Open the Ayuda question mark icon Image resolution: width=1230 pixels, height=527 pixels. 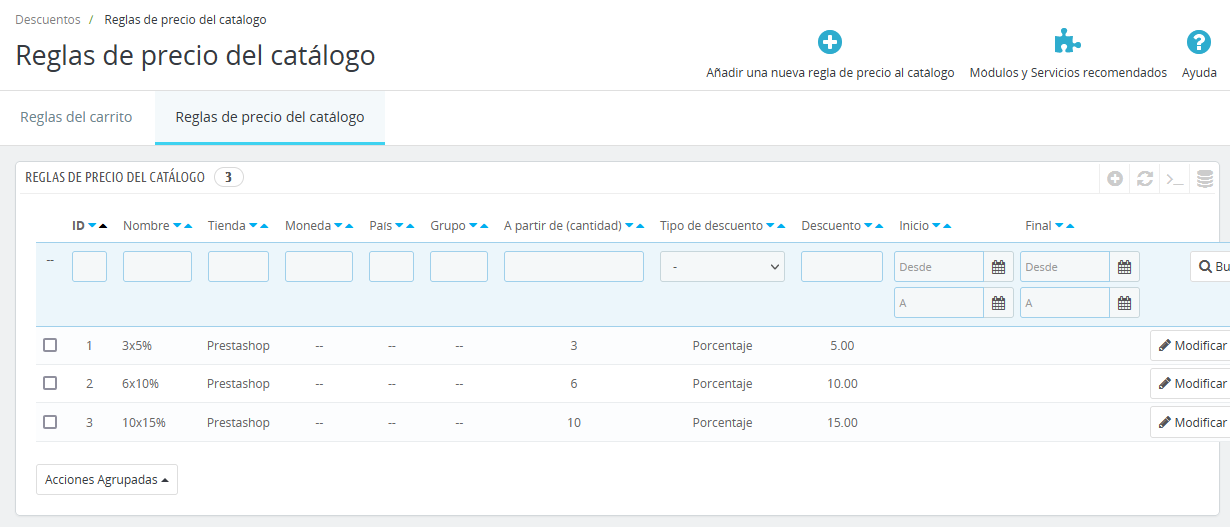click(1199, 42)
